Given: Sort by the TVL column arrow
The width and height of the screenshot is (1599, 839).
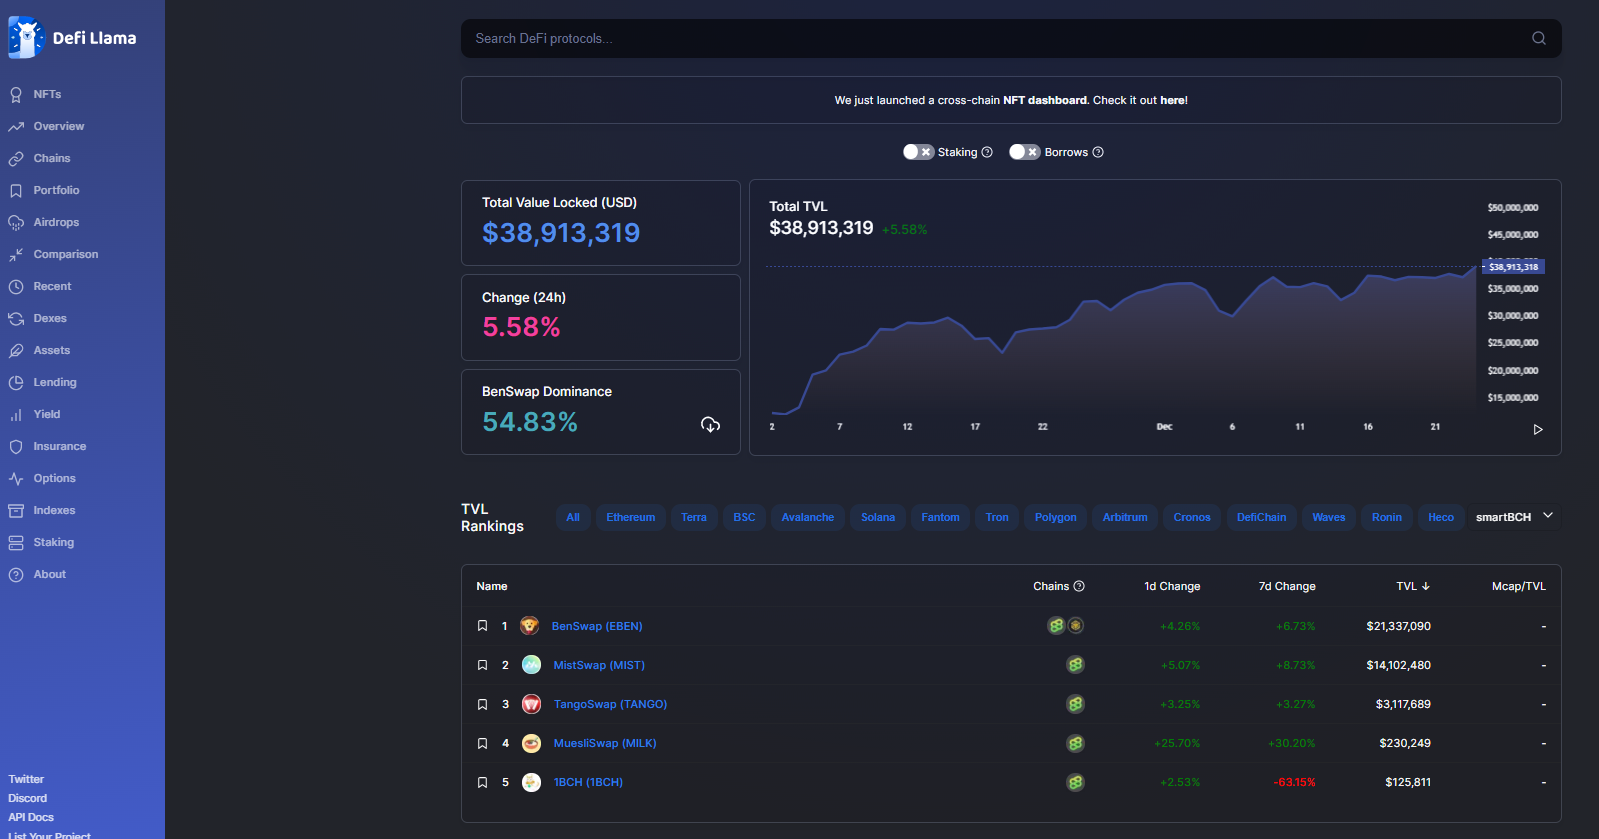Looking at the screenshot, I should 1426,586.
